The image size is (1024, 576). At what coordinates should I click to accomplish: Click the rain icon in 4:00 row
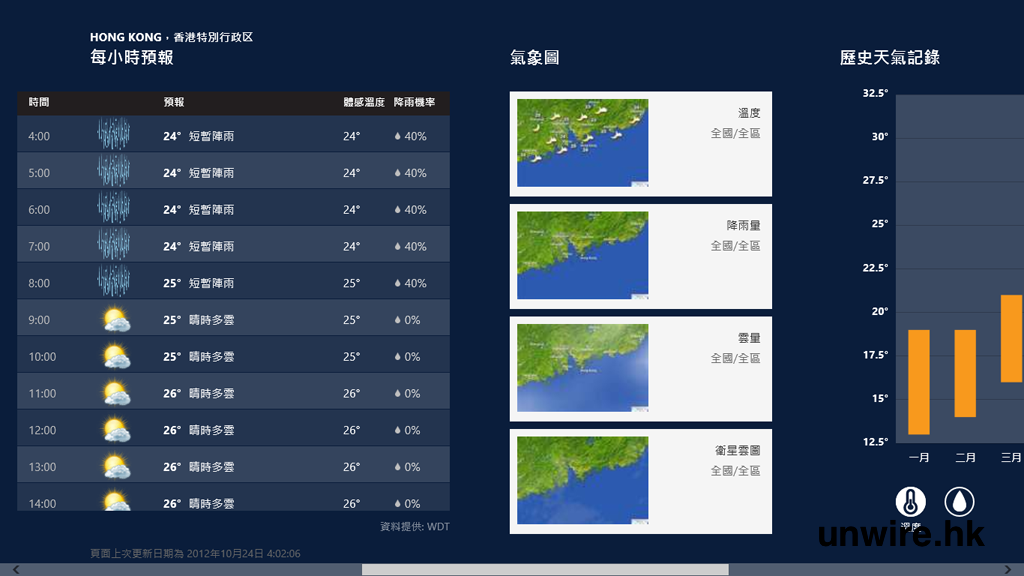coord(114,136)
